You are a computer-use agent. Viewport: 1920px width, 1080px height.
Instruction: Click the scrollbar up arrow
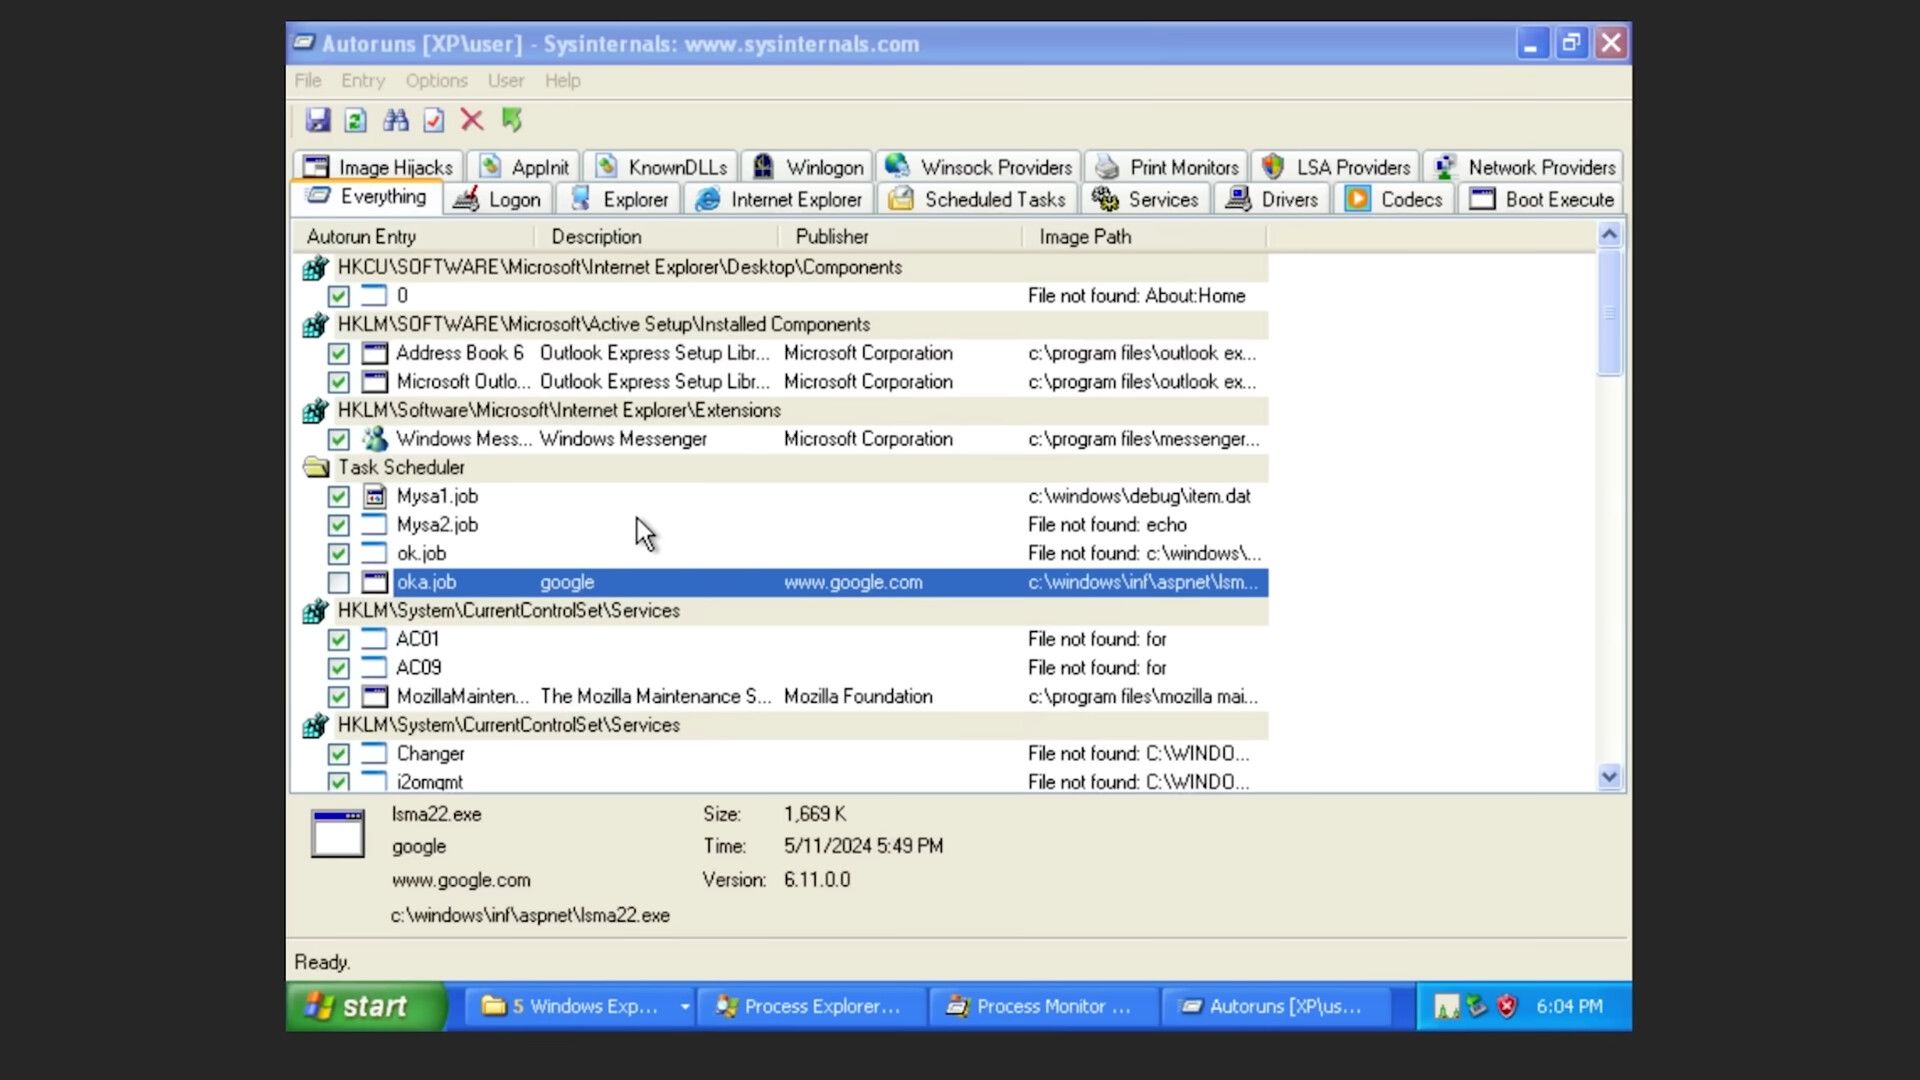tap(1609, 235)
